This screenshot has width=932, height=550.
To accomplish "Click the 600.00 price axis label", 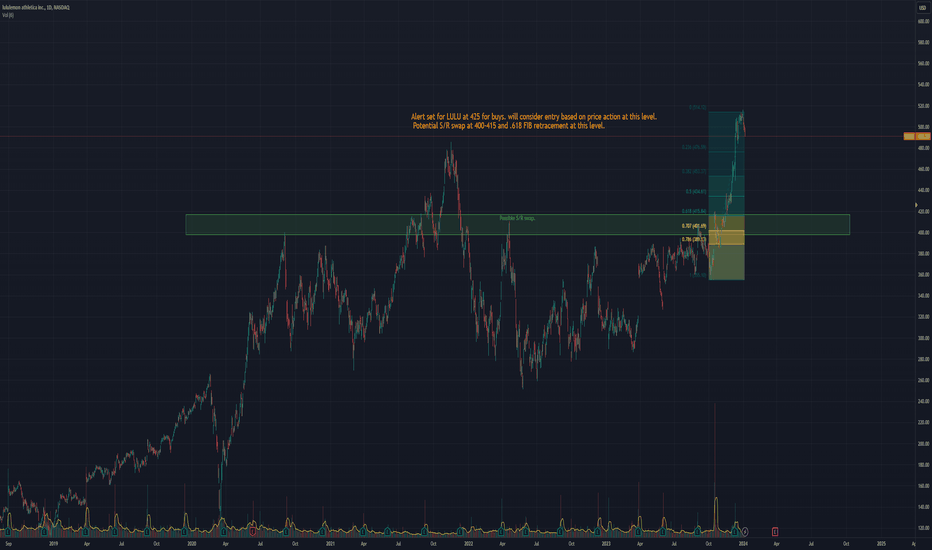I will coord(923,21).
